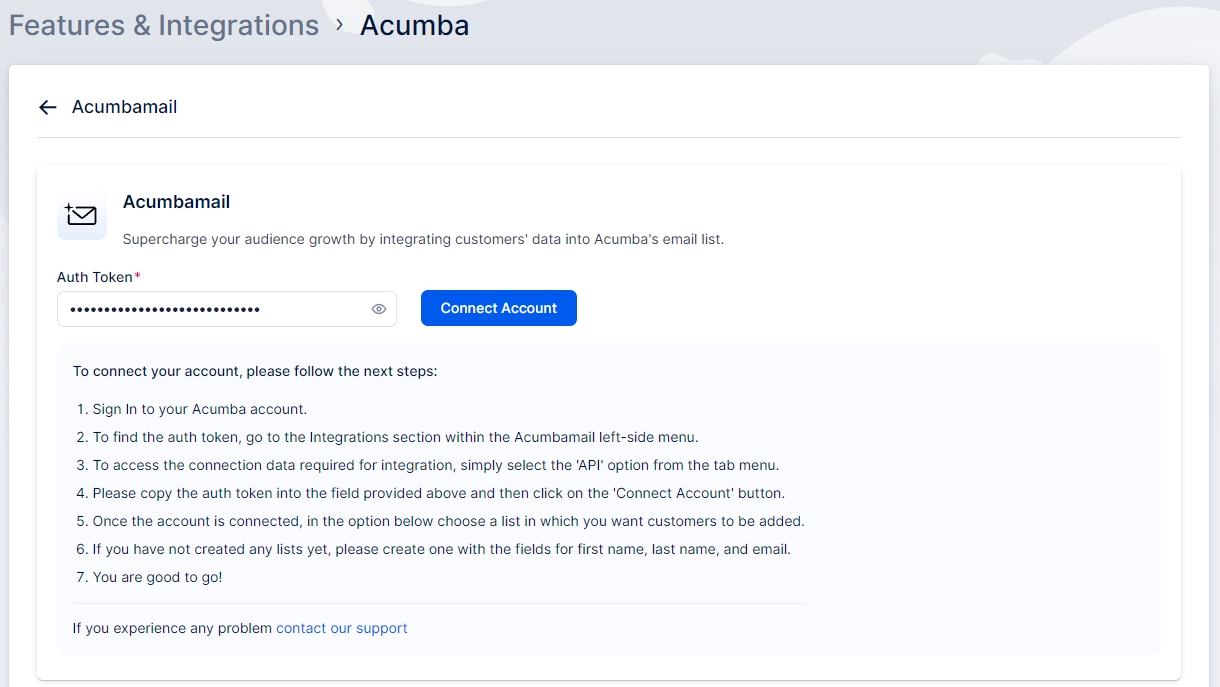The height and width of the screenshot is (687, 1220).
Task: Click the page title next to back arrow
Action: click(124, 107)
